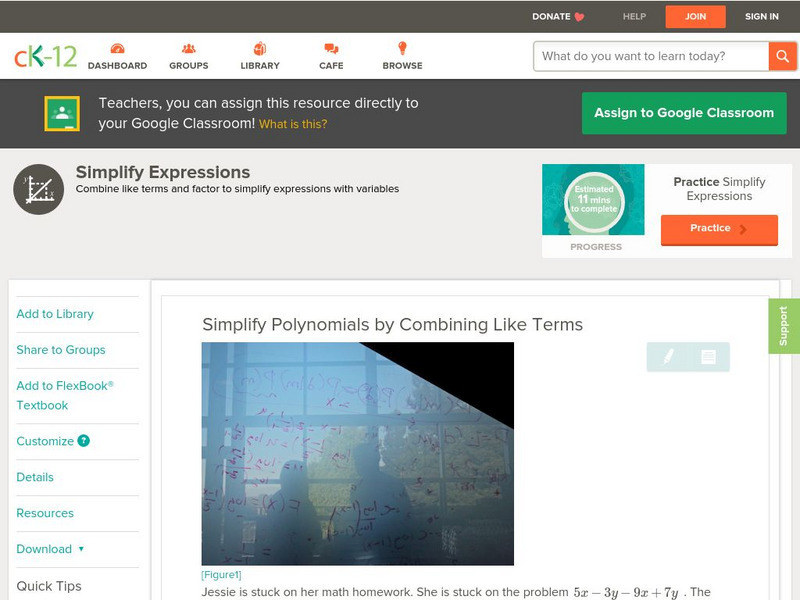The height and width of the screenshot is (600, 800).
Task: Open the HELP menu item
Action: pos(634,16)
